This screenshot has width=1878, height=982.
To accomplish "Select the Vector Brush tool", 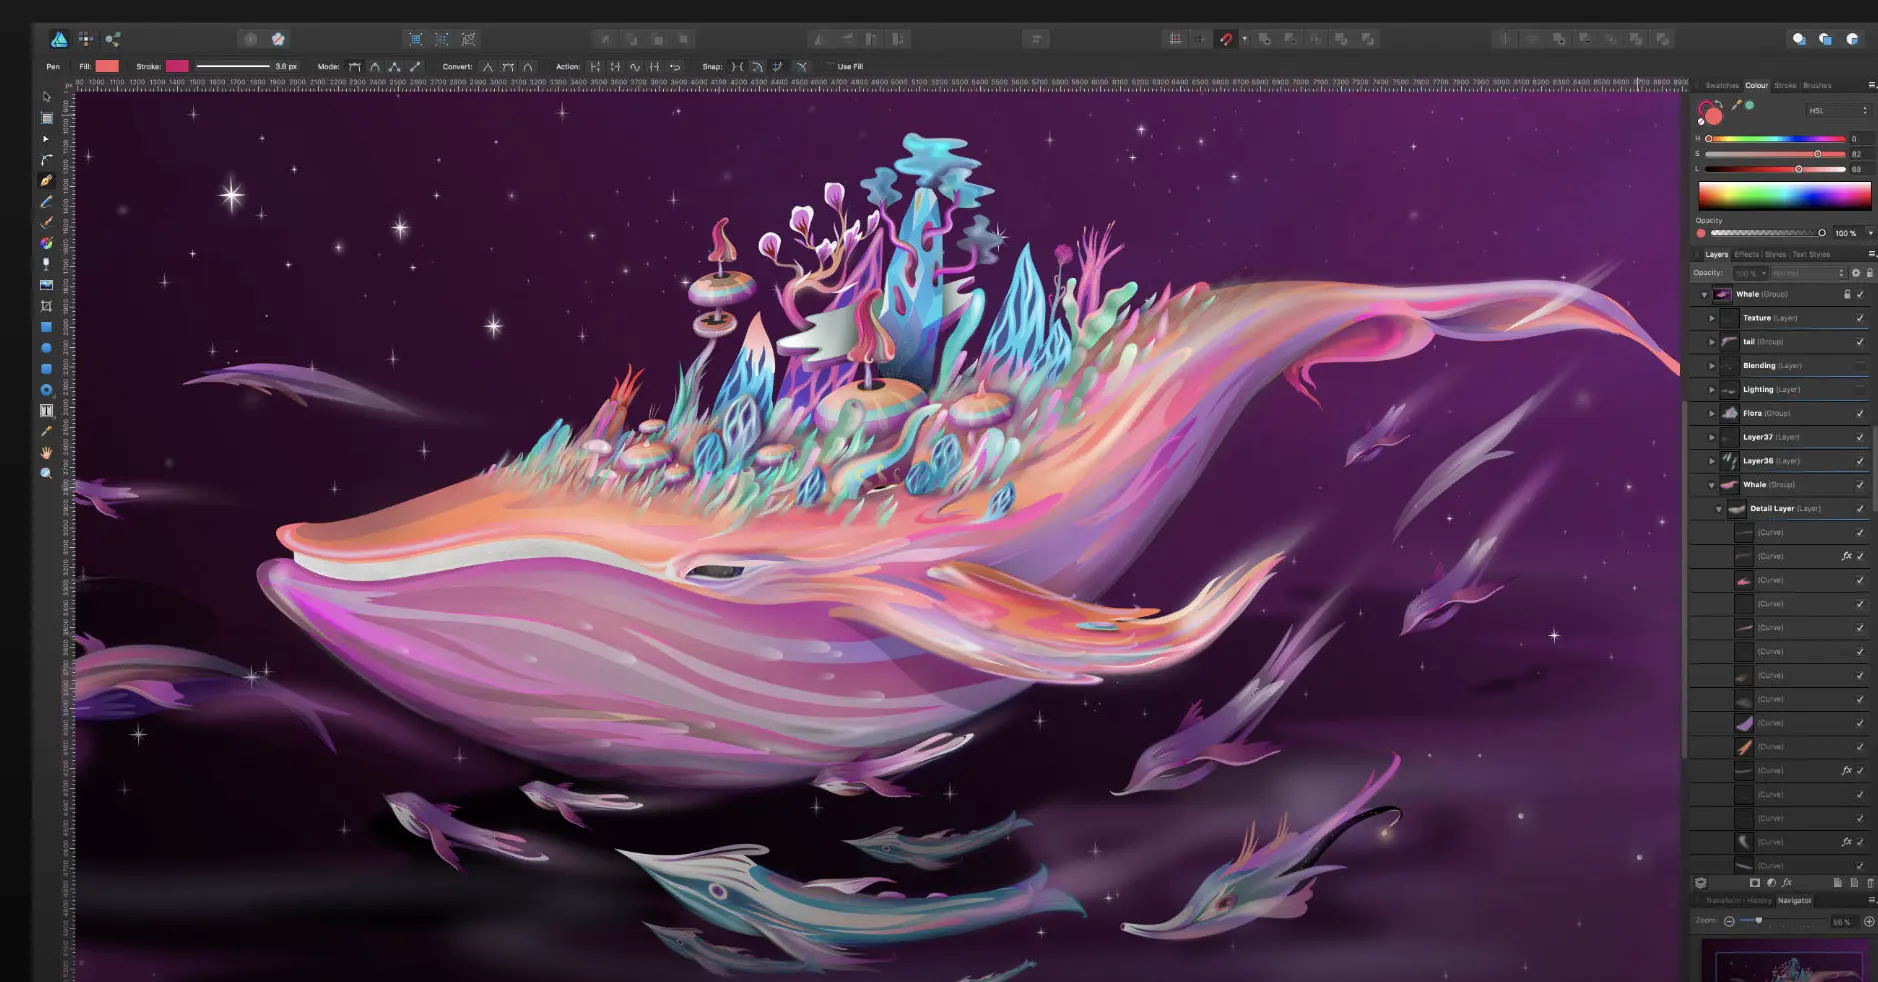I will coord(46,223).
